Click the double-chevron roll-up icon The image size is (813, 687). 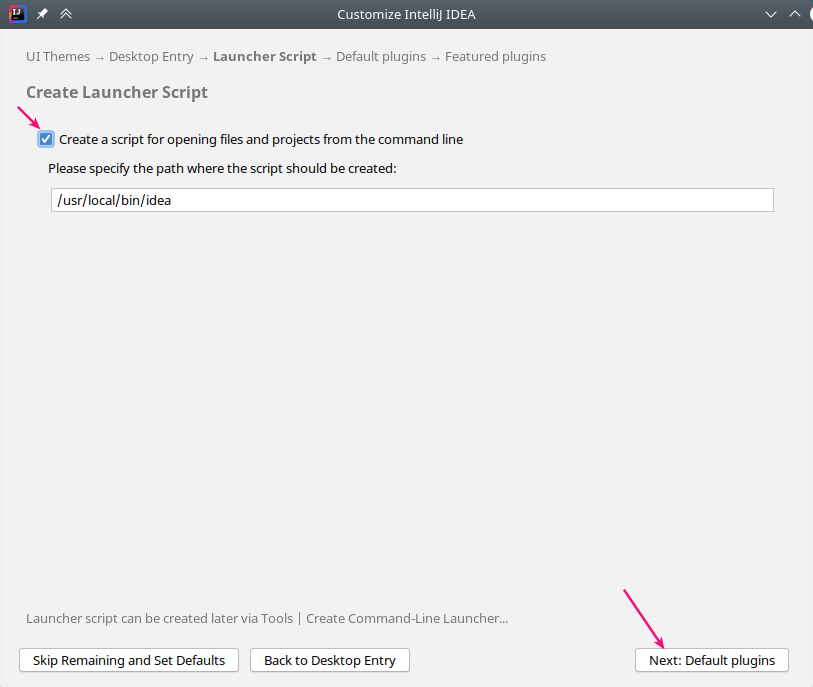(x=65, y=14)
